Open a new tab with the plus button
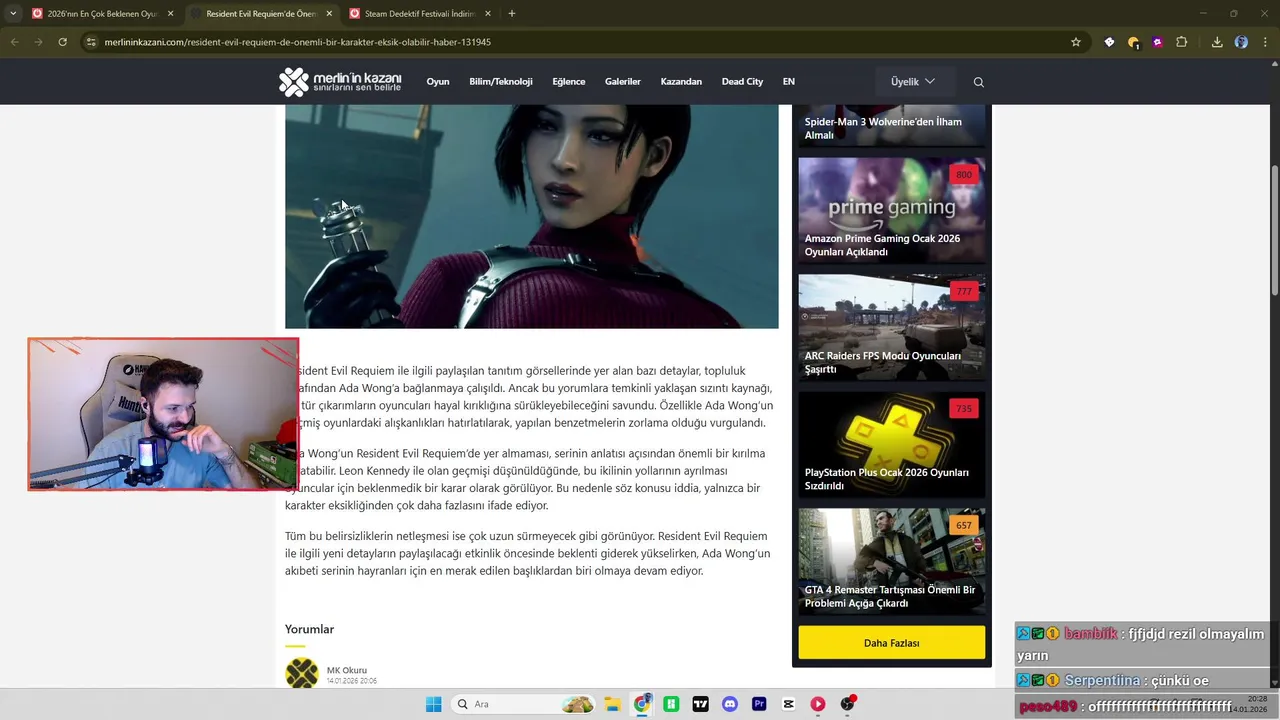The width and height of the screenshot is (1280, 720). [x=512, y=14]
